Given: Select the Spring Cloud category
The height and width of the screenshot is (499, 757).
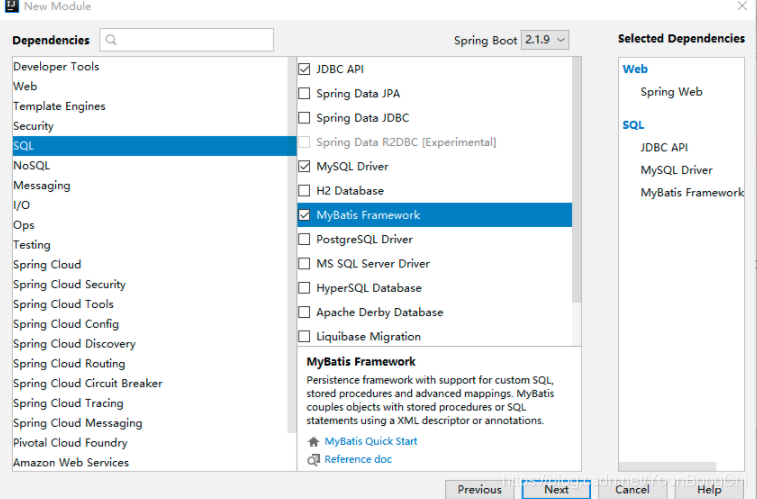Looking at the screenshot, I should [150, 264].
